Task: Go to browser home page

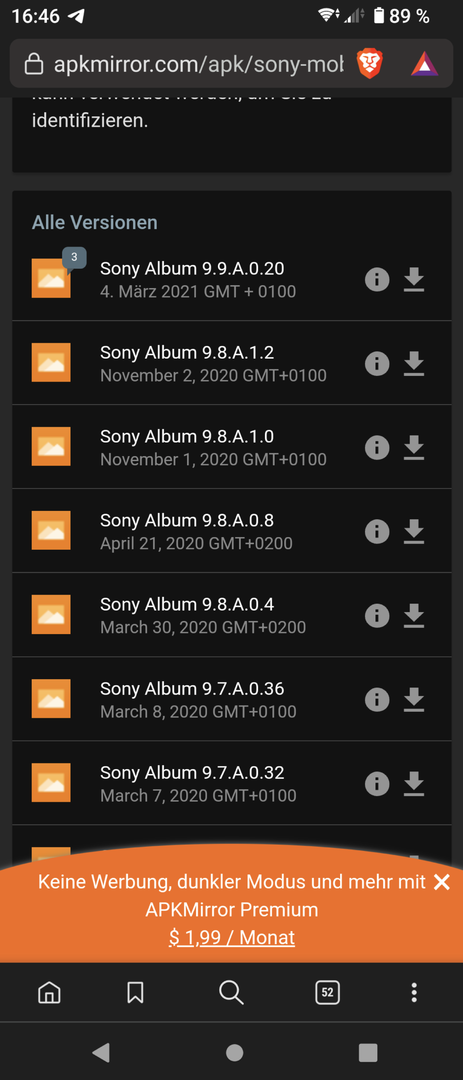Action: tap(49, 993)
